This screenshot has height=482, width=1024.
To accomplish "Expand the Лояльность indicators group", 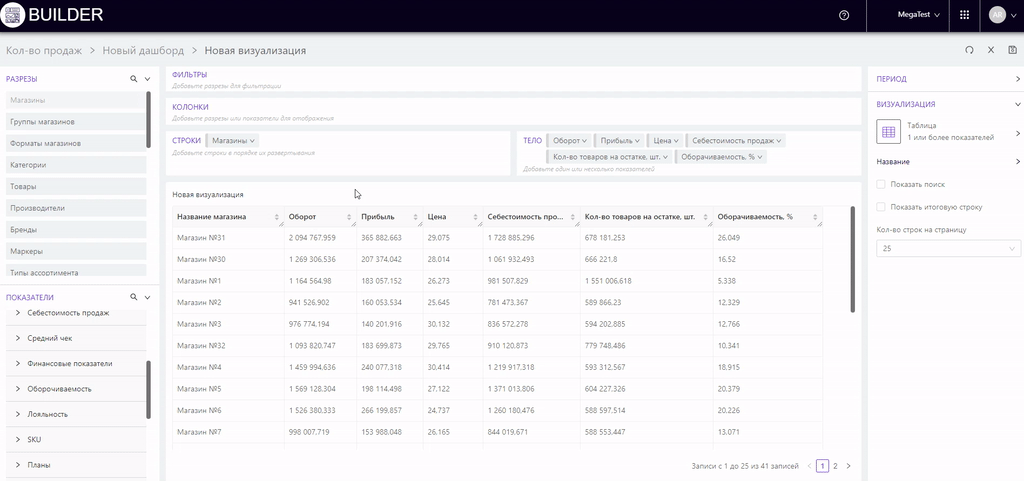I will tap(18, 411).
